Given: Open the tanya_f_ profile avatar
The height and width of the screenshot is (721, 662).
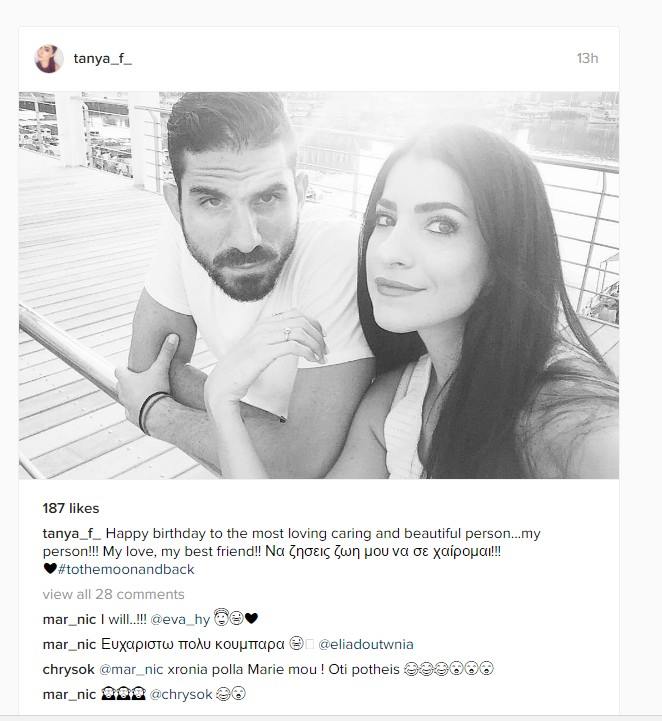Looking at the screenshot, I should click(49, 59).
